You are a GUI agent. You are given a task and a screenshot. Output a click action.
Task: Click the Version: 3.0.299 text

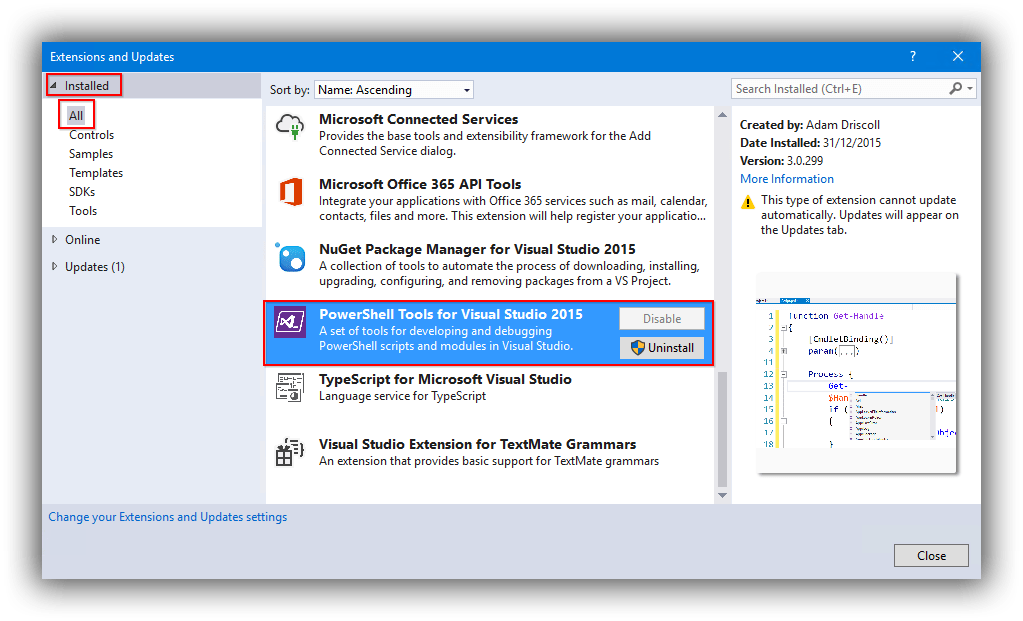pyautogui.click(x=782, y=160)
